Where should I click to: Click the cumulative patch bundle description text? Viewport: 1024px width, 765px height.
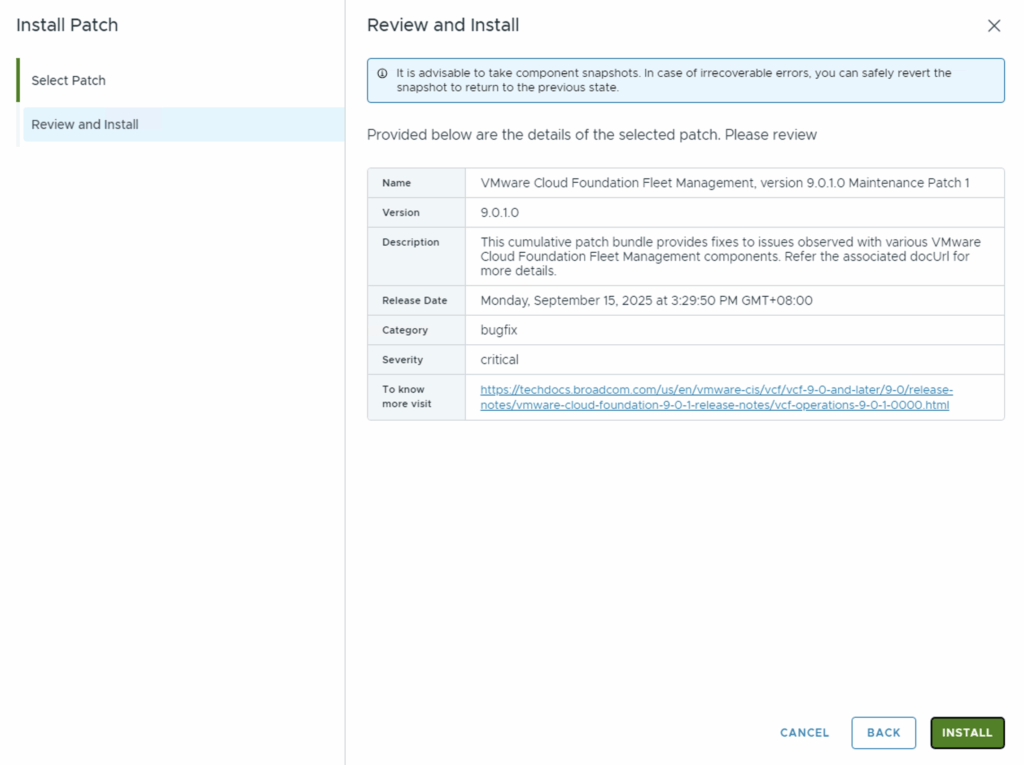tap(730, 256)
